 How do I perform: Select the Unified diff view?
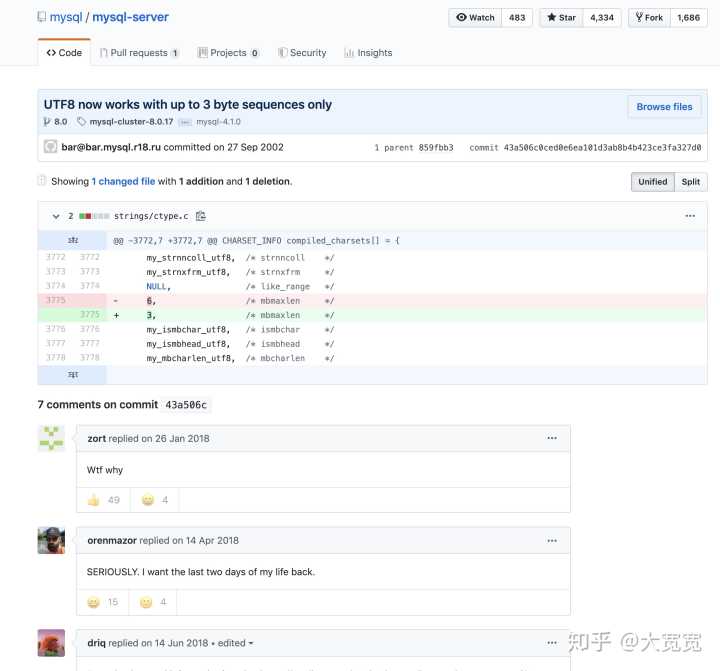tap(652, 182)
